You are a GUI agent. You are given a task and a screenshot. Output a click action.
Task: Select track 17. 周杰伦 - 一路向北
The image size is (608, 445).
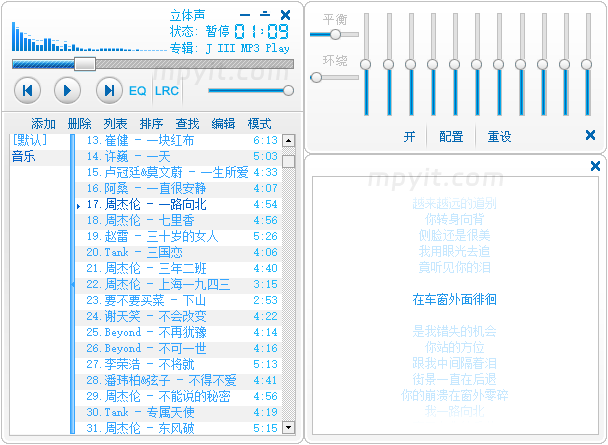(x=178, y=204)
